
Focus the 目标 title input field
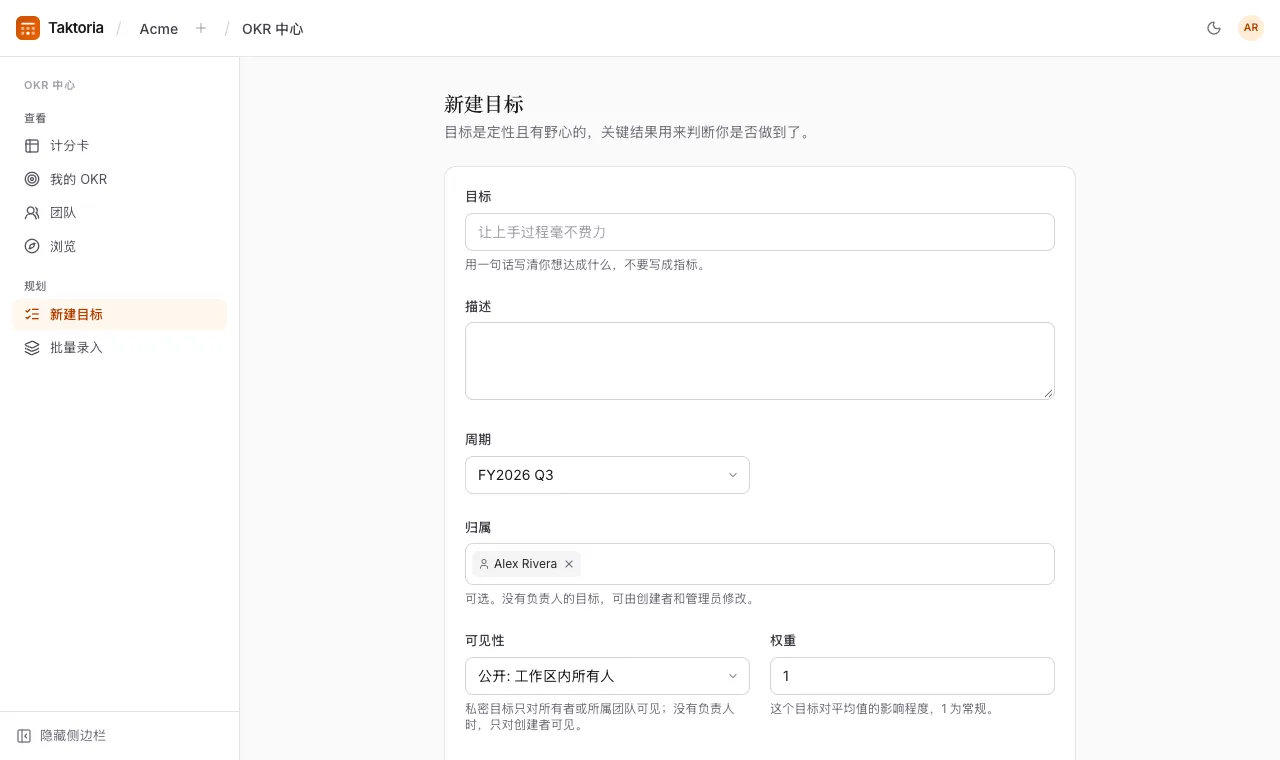760,232
